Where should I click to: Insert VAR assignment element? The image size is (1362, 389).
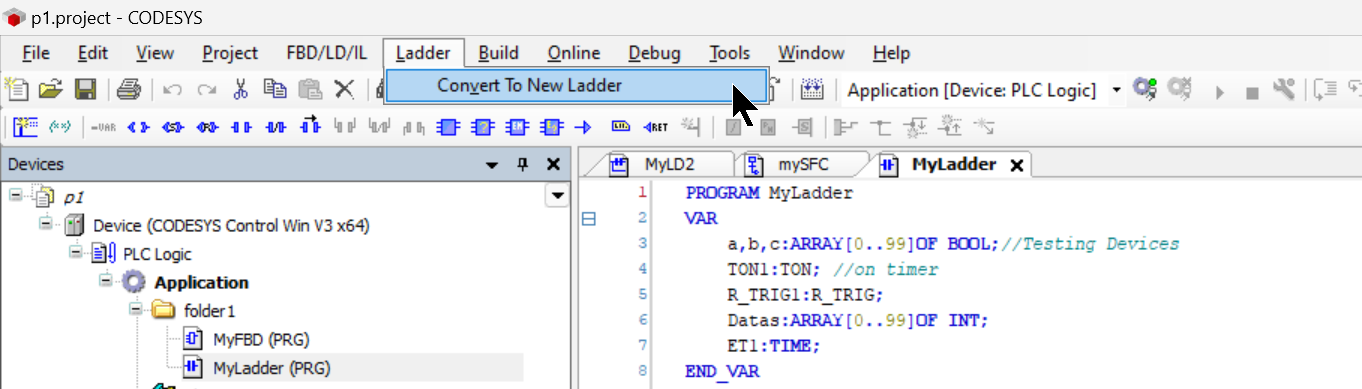click(103, 127)
